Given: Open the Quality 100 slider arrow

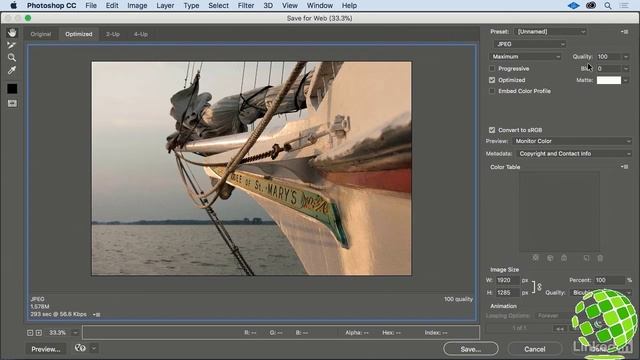Looking at the screenshot, I should click(x=626, y=57).
